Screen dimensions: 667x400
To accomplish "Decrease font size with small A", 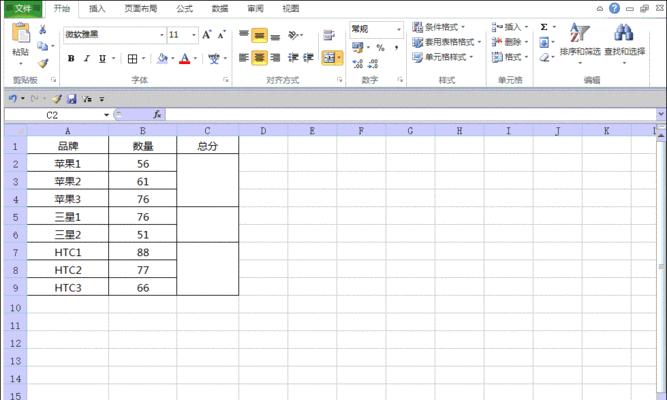I will (x=221, y=35).
